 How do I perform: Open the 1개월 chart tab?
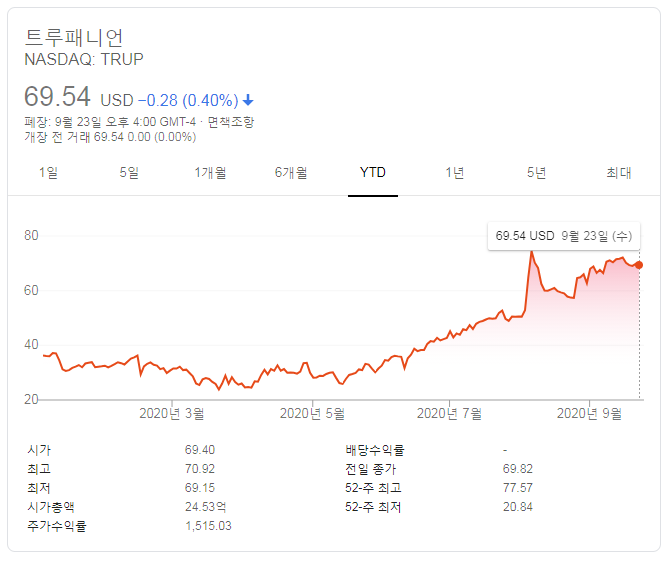click(210, 173)
